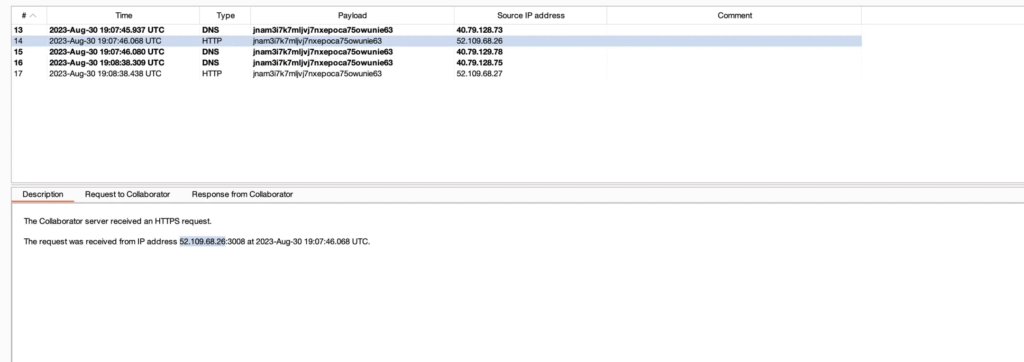
Task: Click the comment cell of row 14
Action: (x=735, y=41)
